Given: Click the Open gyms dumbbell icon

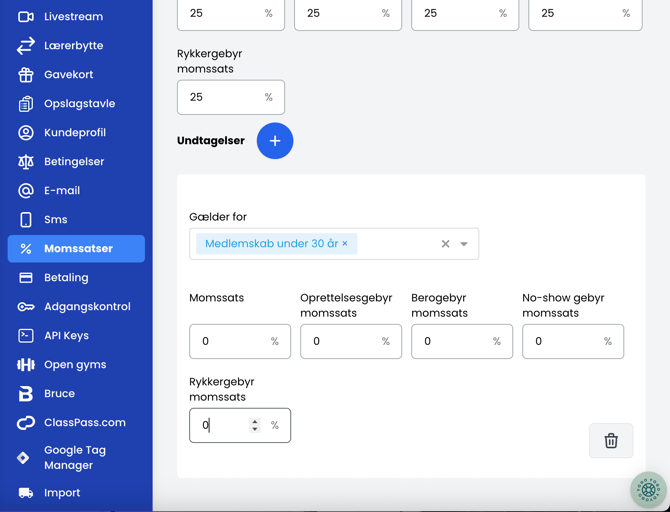Looking at the screenshot, I should point(26,365).
